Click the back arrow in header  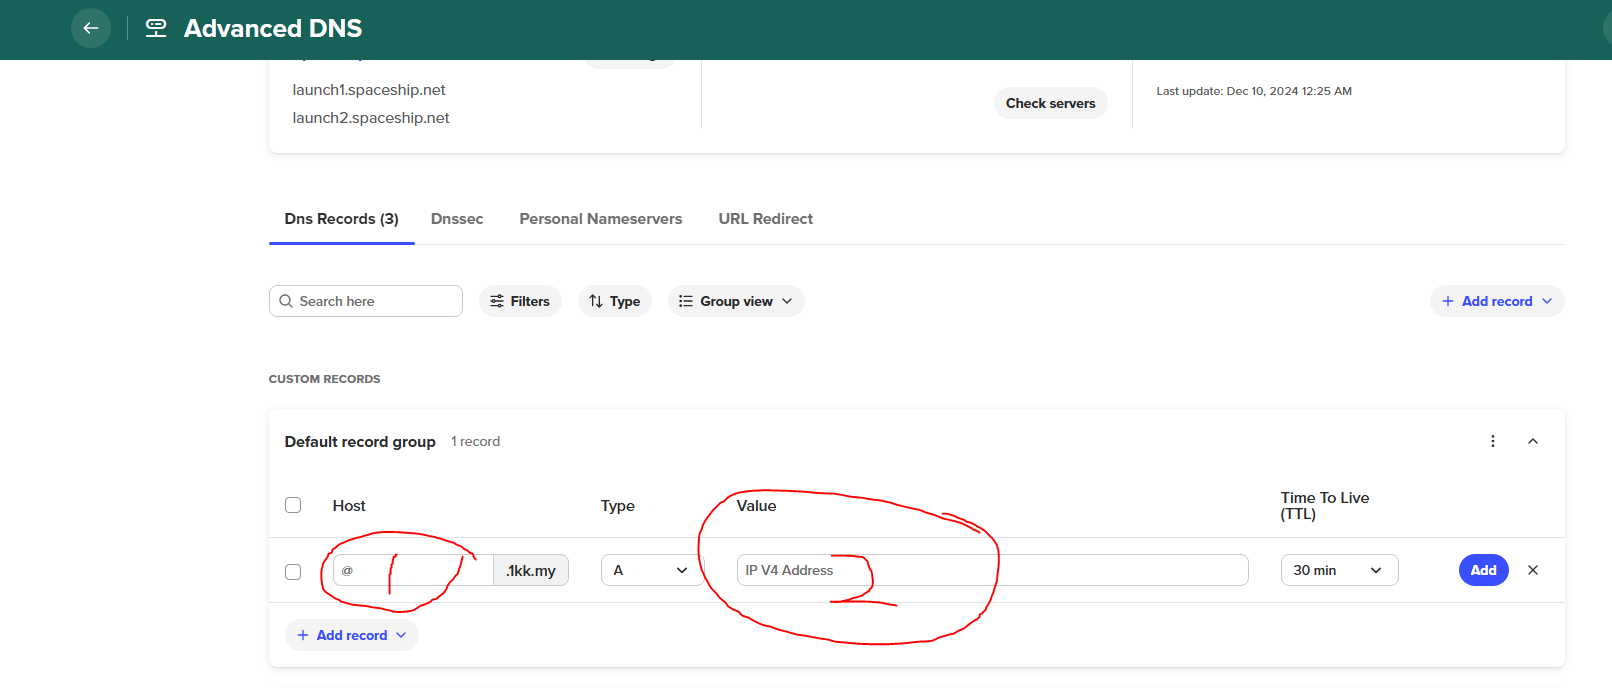pyautogui.click(x=91, y=28)
